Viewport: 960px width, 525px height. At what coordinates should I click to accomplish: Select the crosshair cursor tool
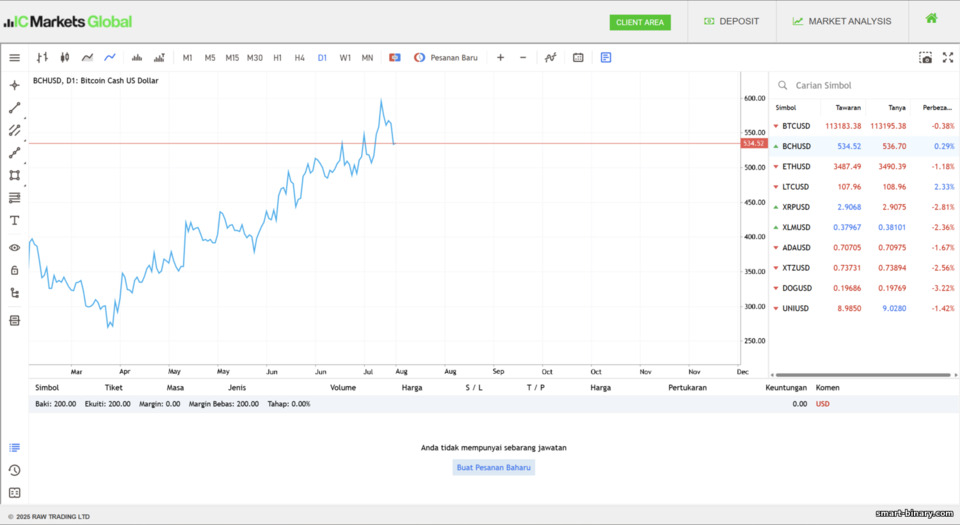pyautogui.click(x=15, y=85)
